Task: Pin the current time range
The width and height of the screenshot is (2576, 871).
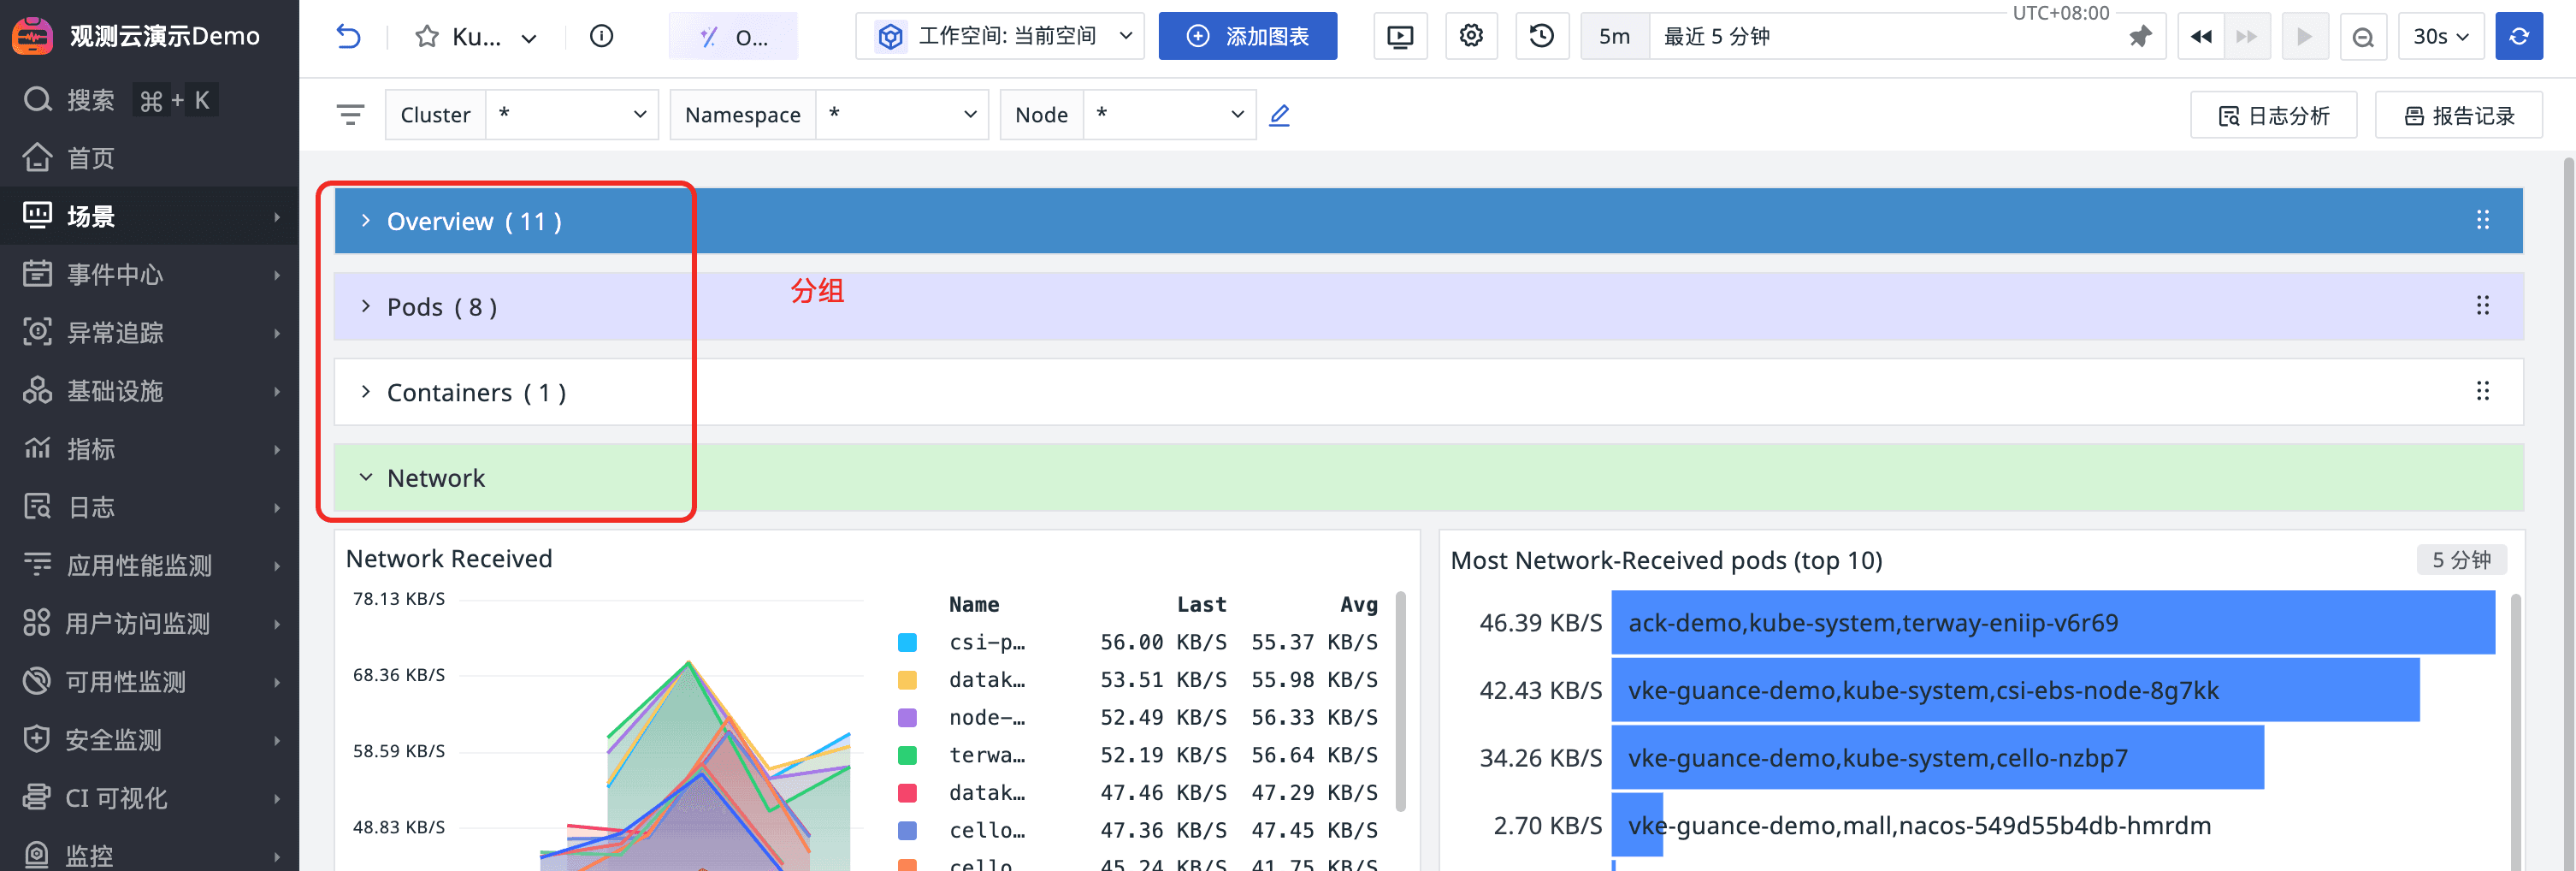Action: click(2139, 37)
